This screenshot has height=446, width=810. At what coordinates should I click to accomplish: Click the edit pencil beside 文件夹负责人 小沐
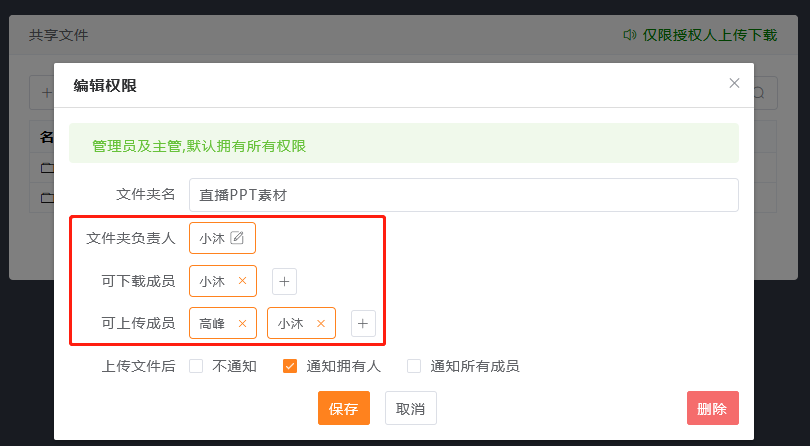click(x=237, y=238)
